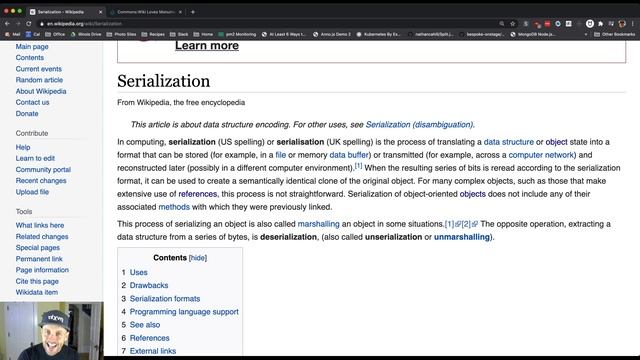
Task: Go back with the browser back arrow
Action: click(7, 24)
